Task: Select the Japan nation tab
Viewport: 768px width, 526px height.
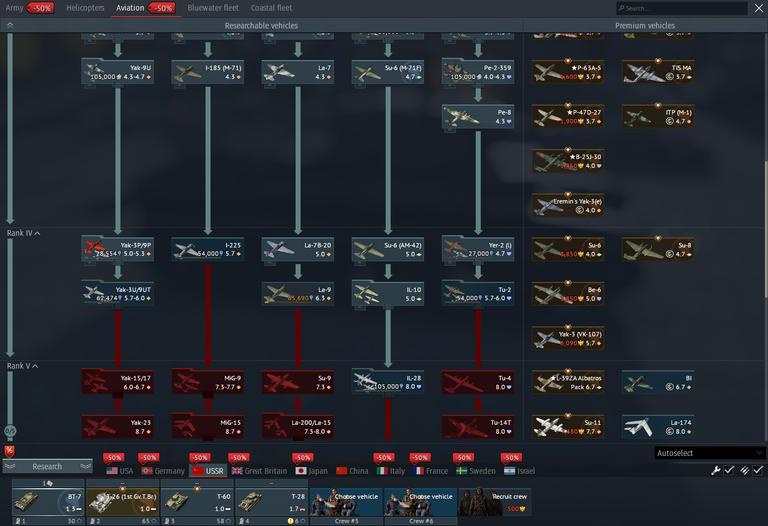Action: [312, 471]
